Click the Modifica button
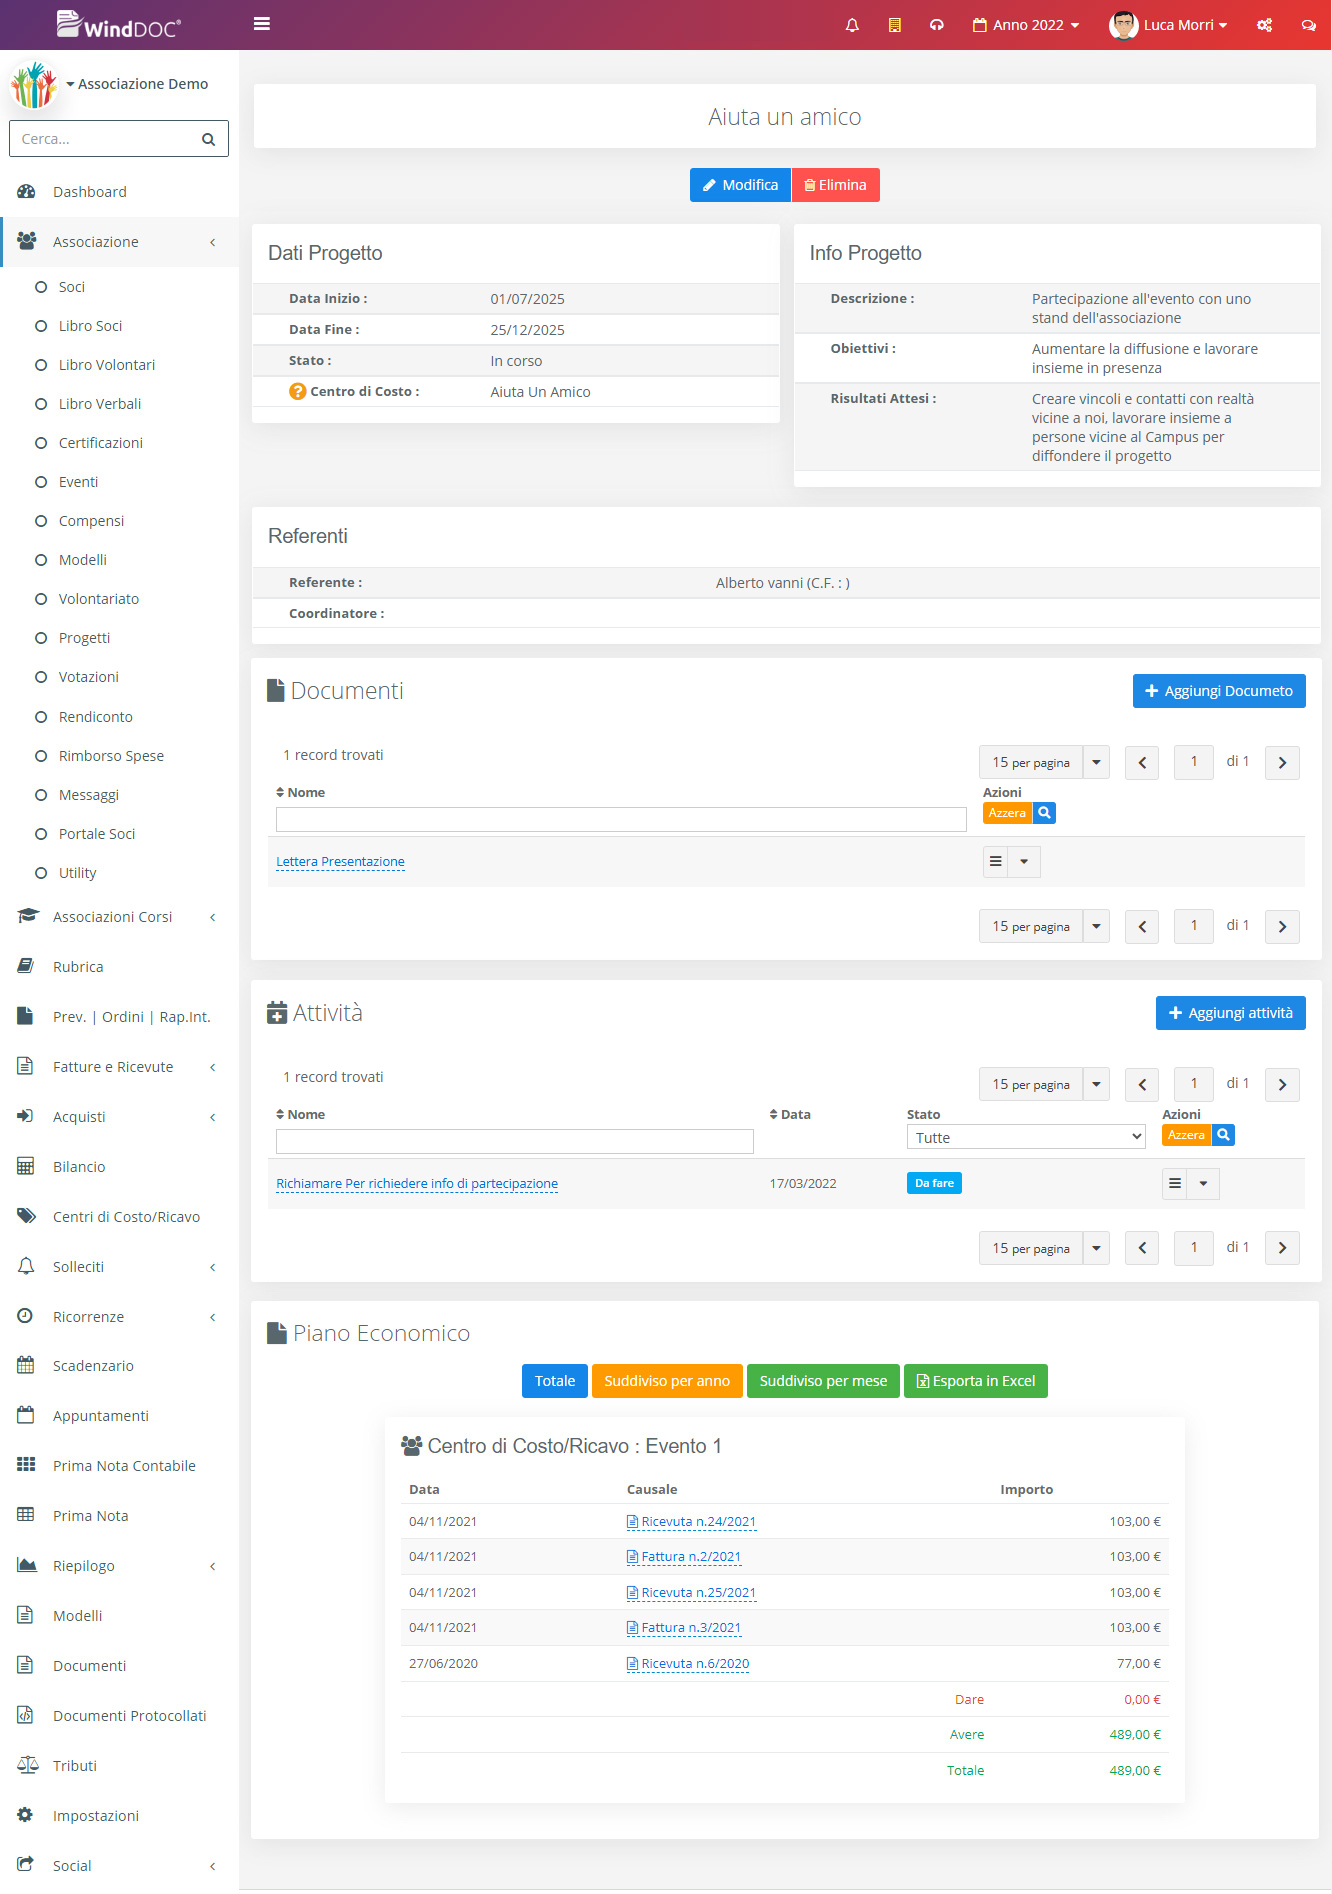The width and height of the screenshot is (1332, 1894). [x=740, y=185]
